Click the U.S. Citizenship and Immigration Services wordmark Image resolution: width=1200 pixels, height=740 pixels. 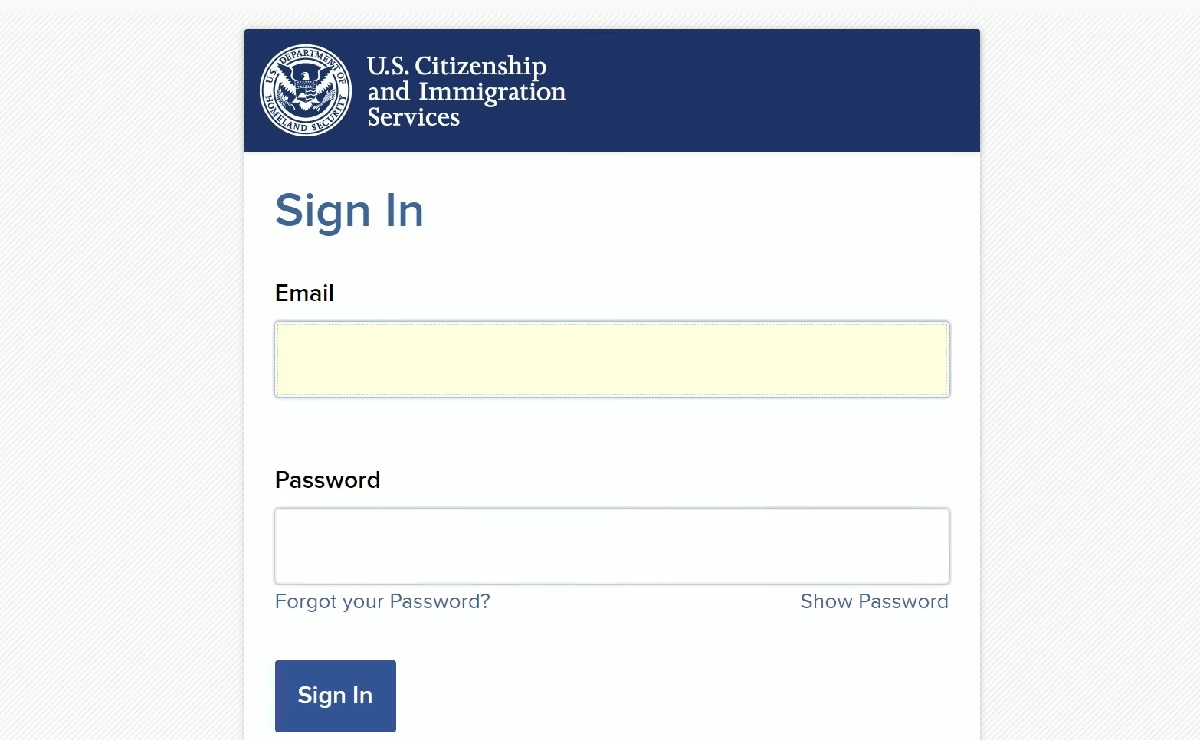coord(466,91)
